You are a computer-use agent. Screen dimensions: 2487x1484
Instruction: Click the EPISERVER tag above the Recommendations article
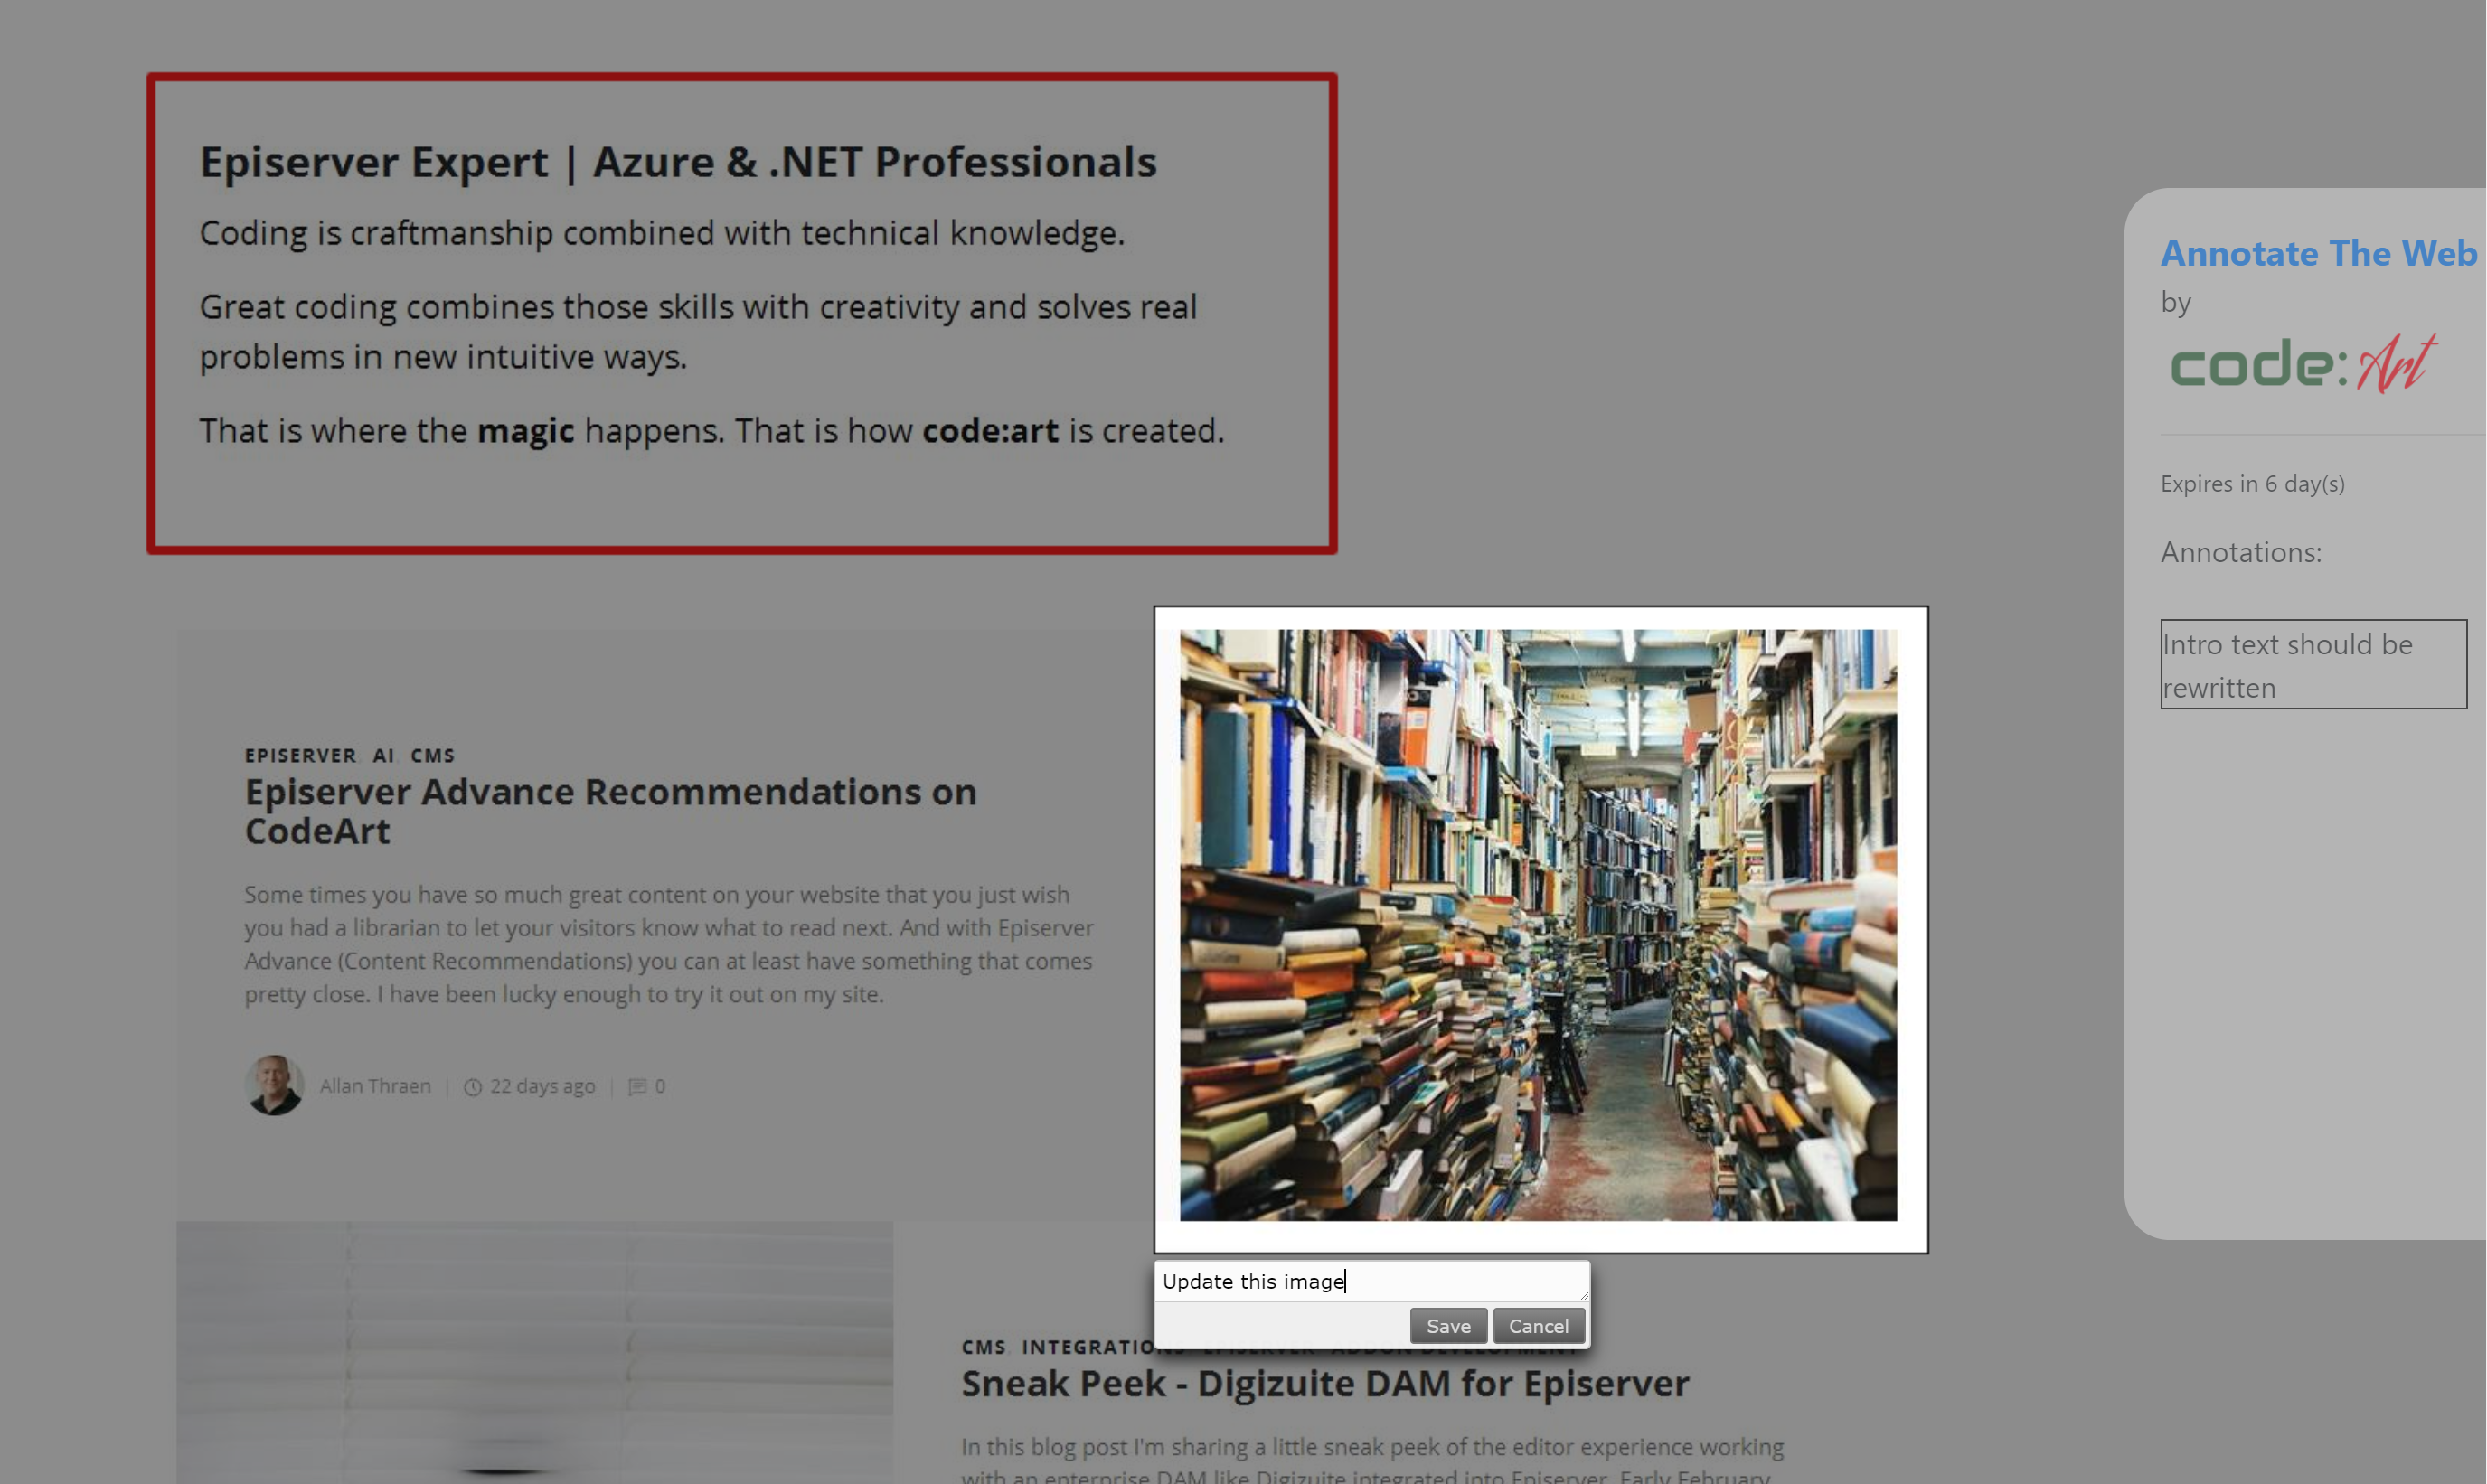[300, 756]
